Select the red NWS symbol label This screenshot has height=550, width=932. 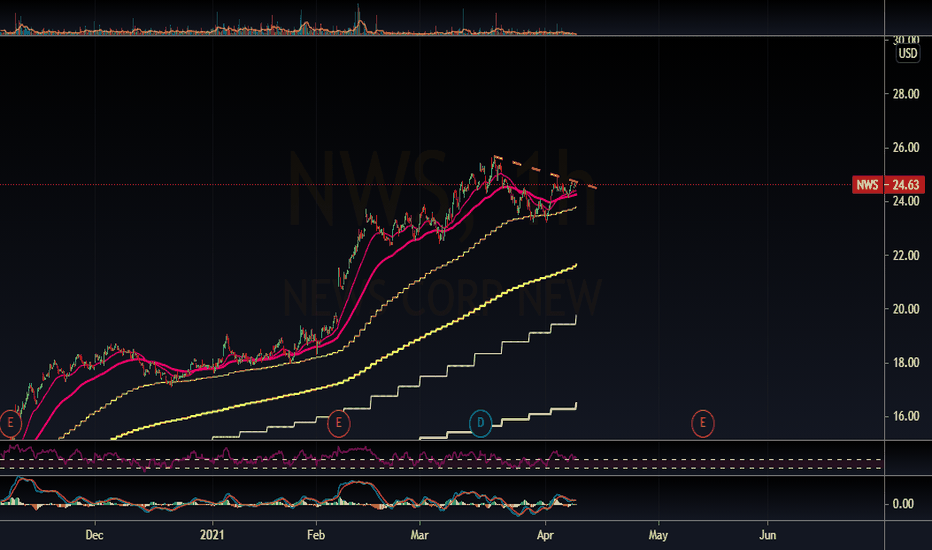(867, 185)
